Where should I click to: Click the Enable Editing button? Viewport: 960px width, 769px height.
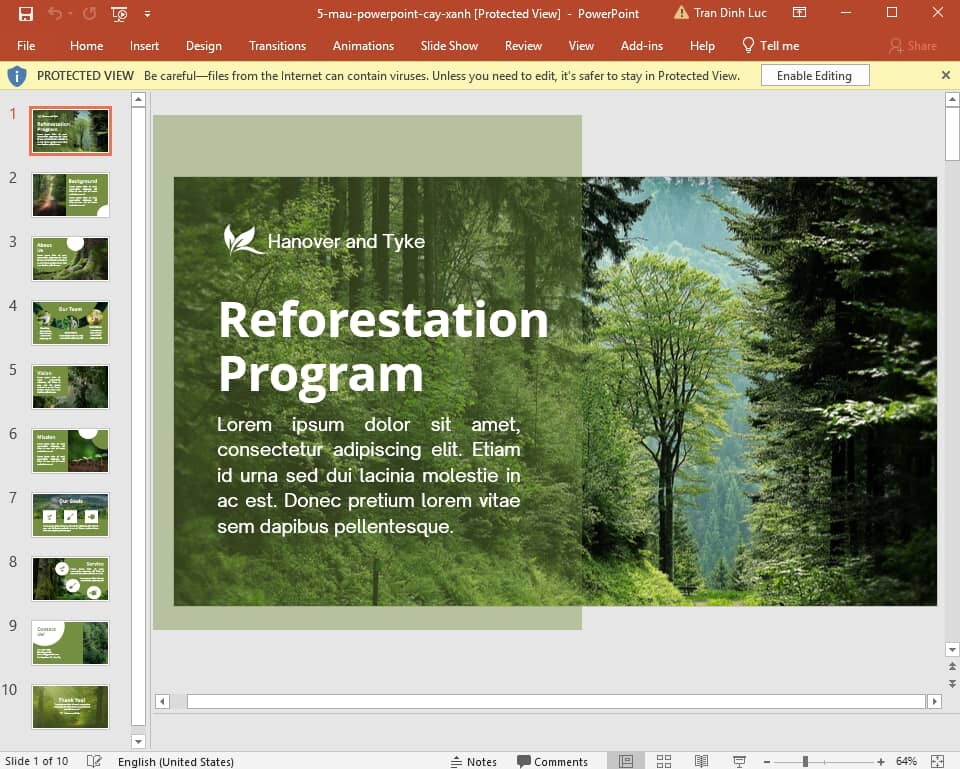(x=816, y=74)
